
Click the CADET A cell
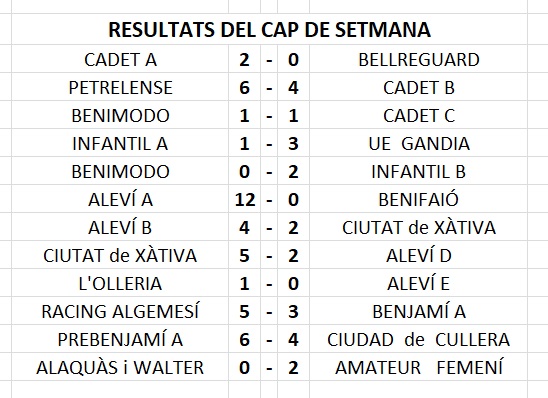[120, 59]
